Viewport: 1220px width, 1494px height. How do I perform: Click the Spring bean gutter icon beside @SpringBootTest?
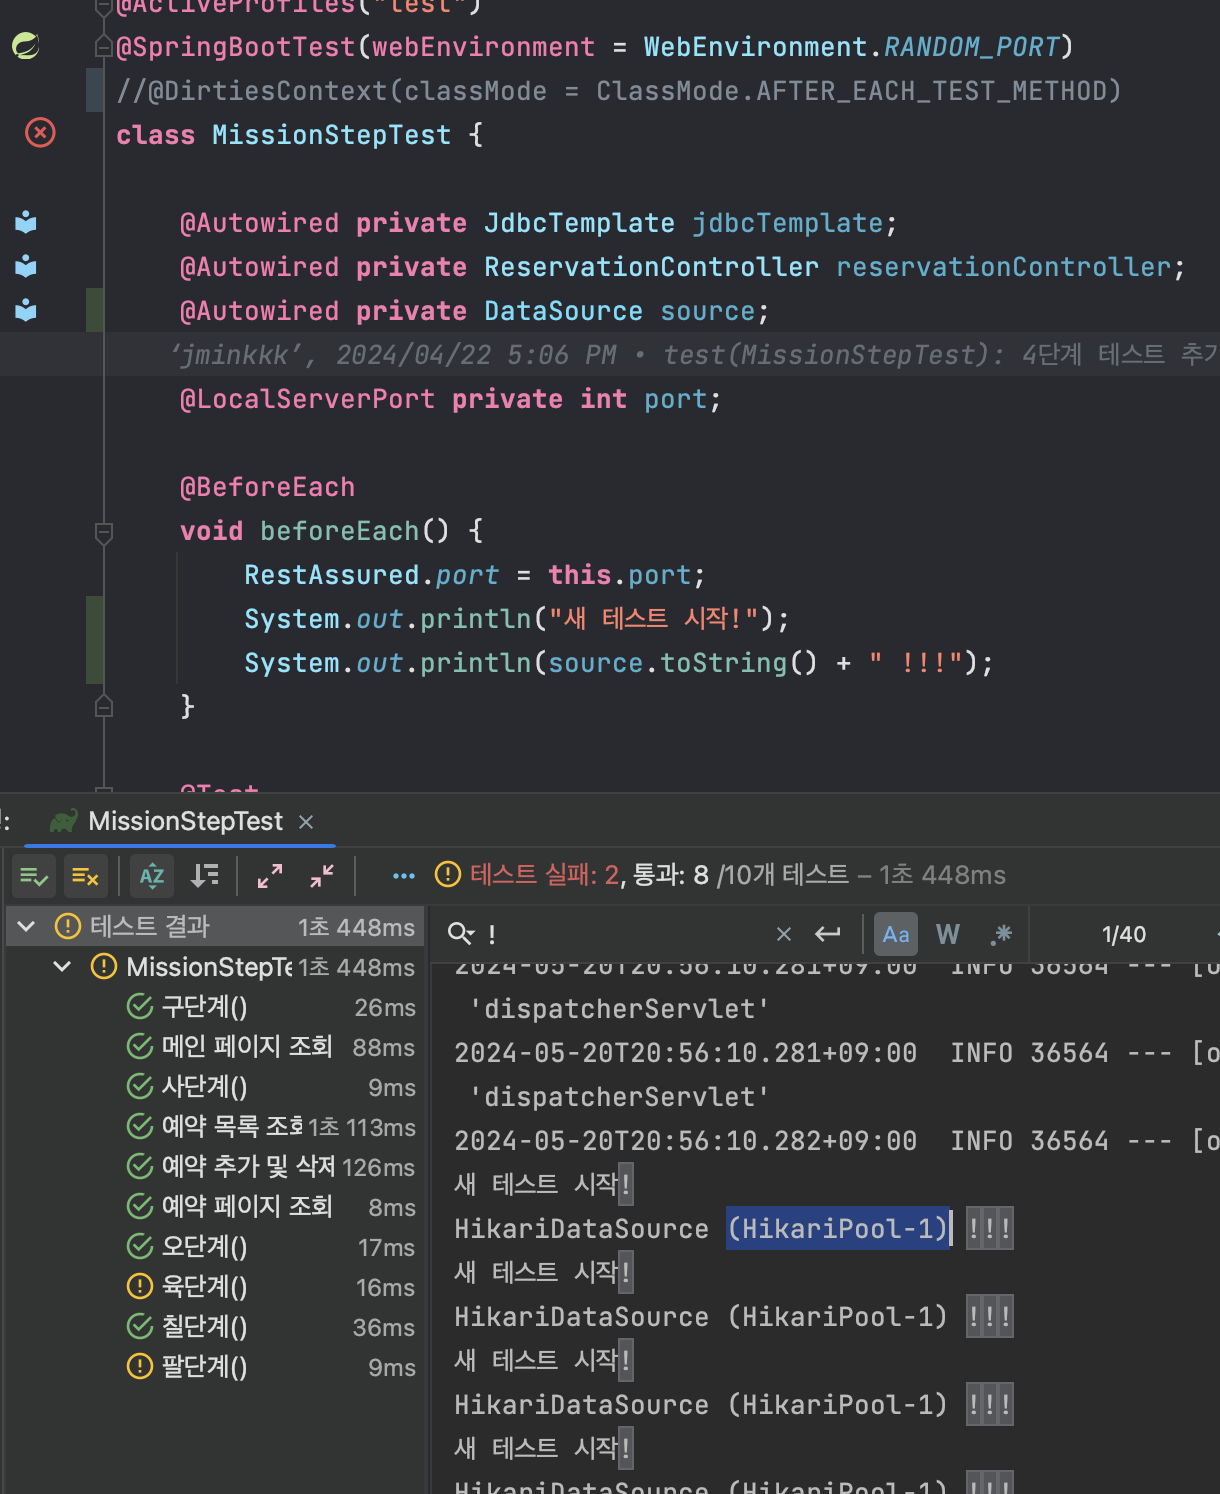[26, 46]
